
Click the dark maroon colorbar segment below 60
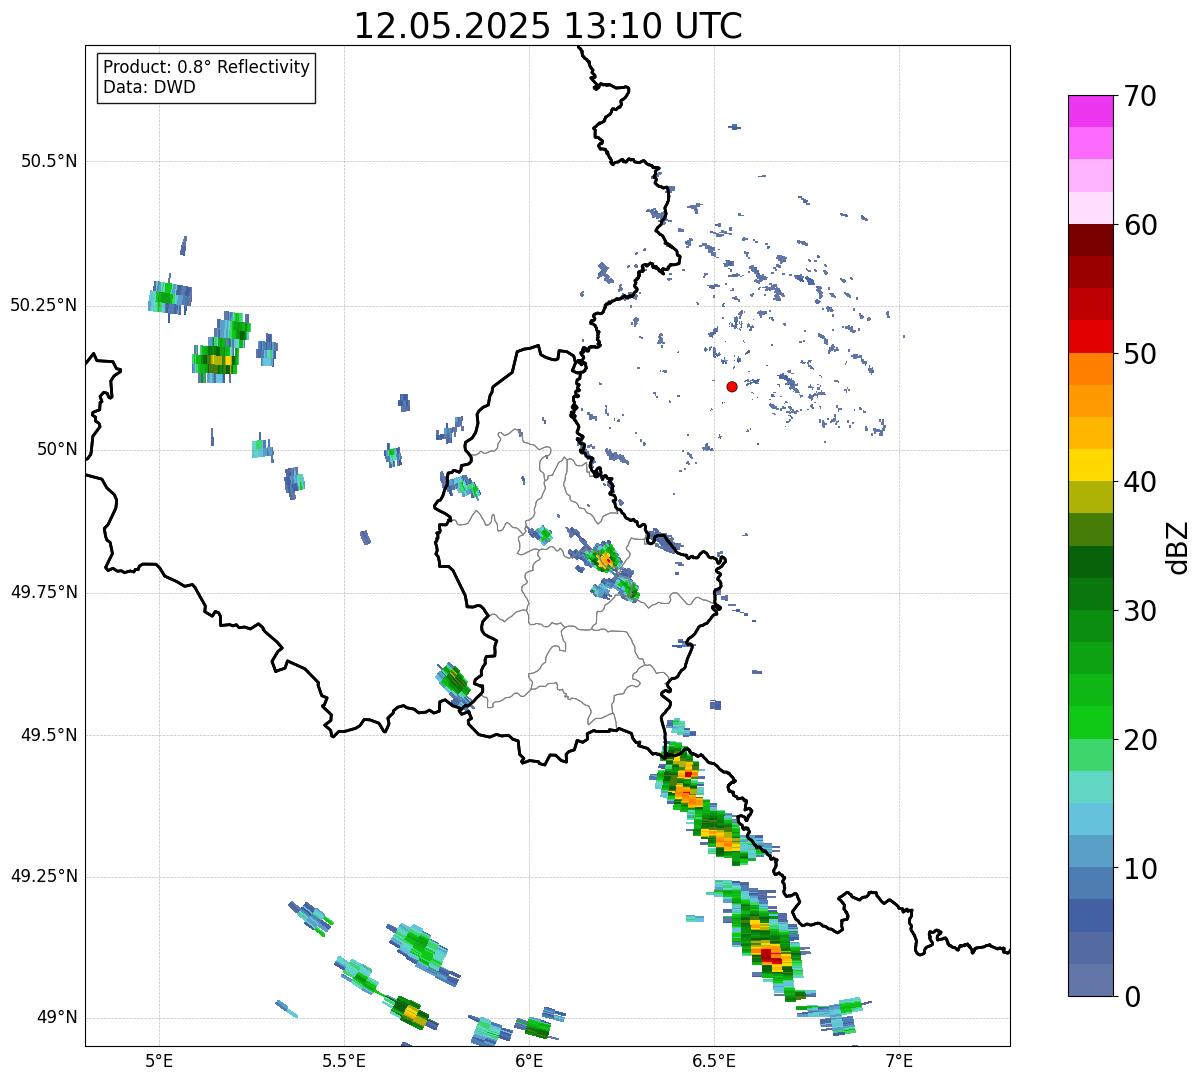coord(1090,240)
